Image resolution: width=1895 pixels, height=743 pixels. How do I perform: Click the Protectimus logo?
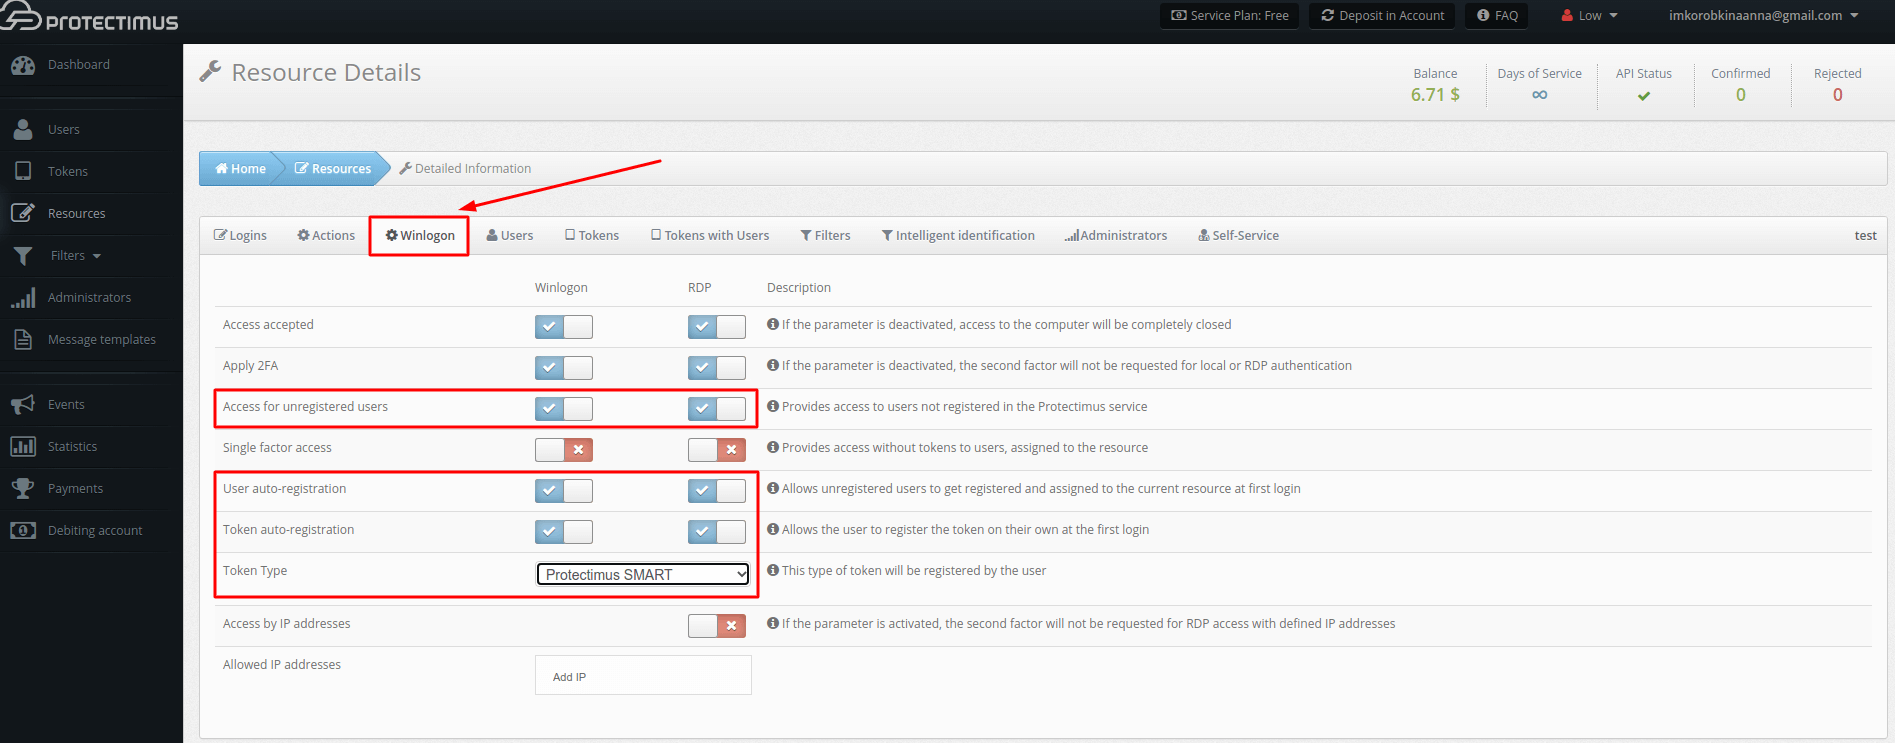pos(90,18)
